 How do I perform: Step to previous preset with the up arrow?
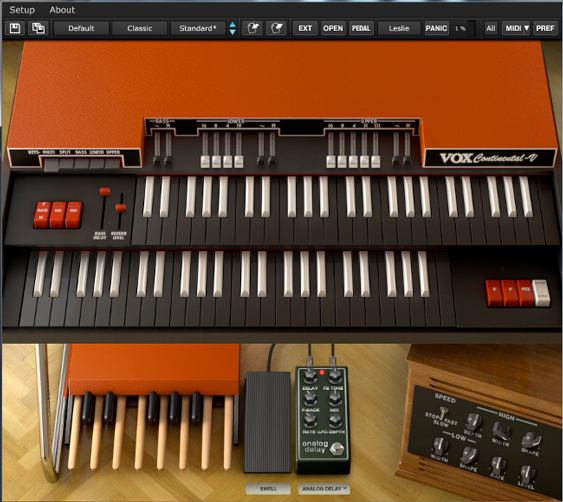click(232, 24)
